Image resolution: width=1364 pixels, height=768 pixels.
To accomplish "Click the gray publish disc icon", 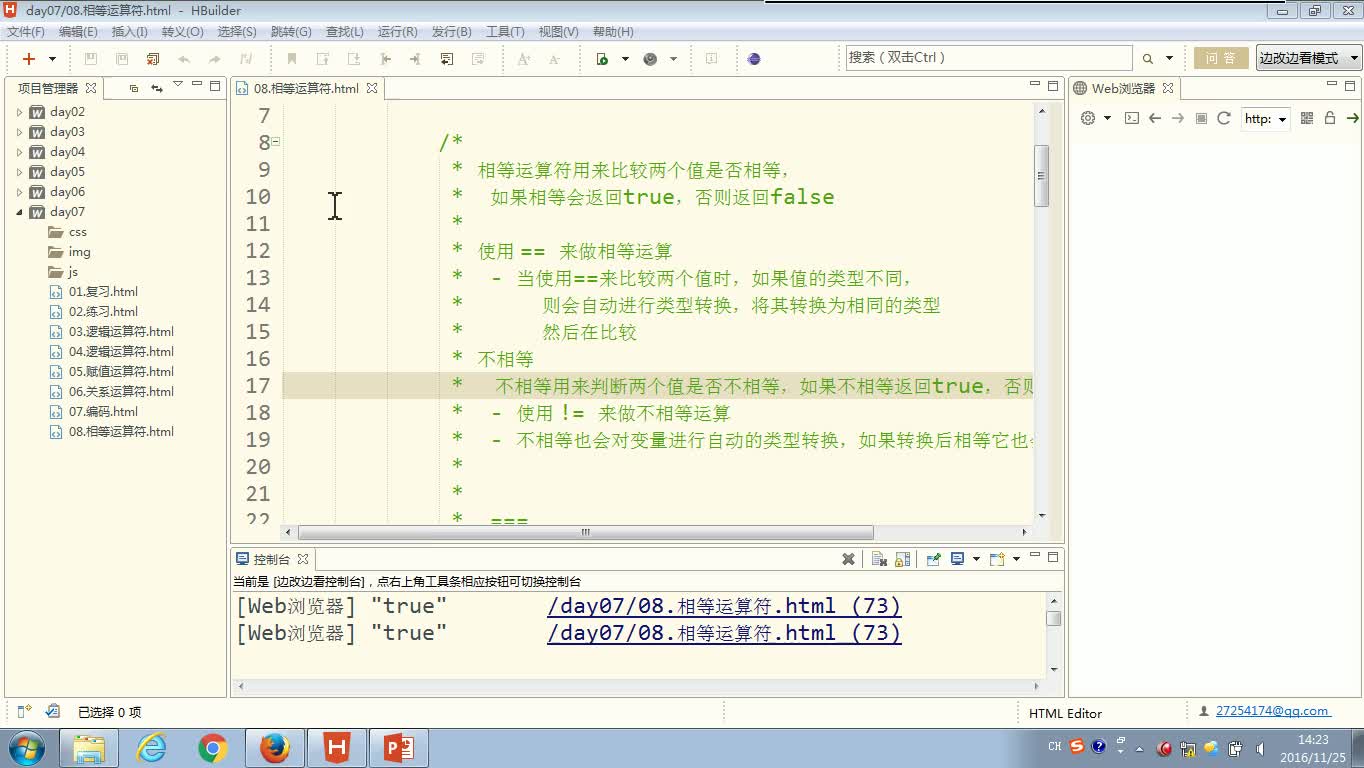I will pyautogui.click(x=650, y=59).
